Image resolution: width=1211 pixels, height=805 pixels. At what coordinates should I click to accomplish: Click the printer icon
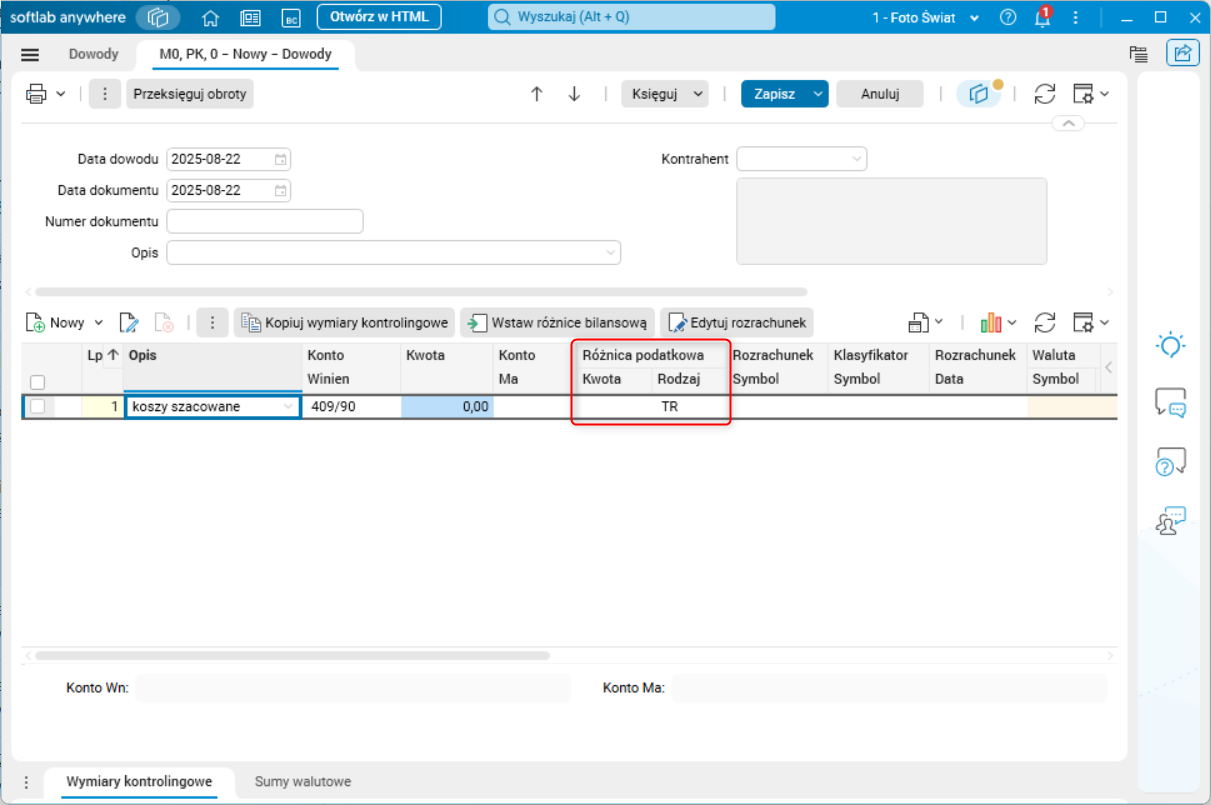pyautogui.click(x=37, y=94)
